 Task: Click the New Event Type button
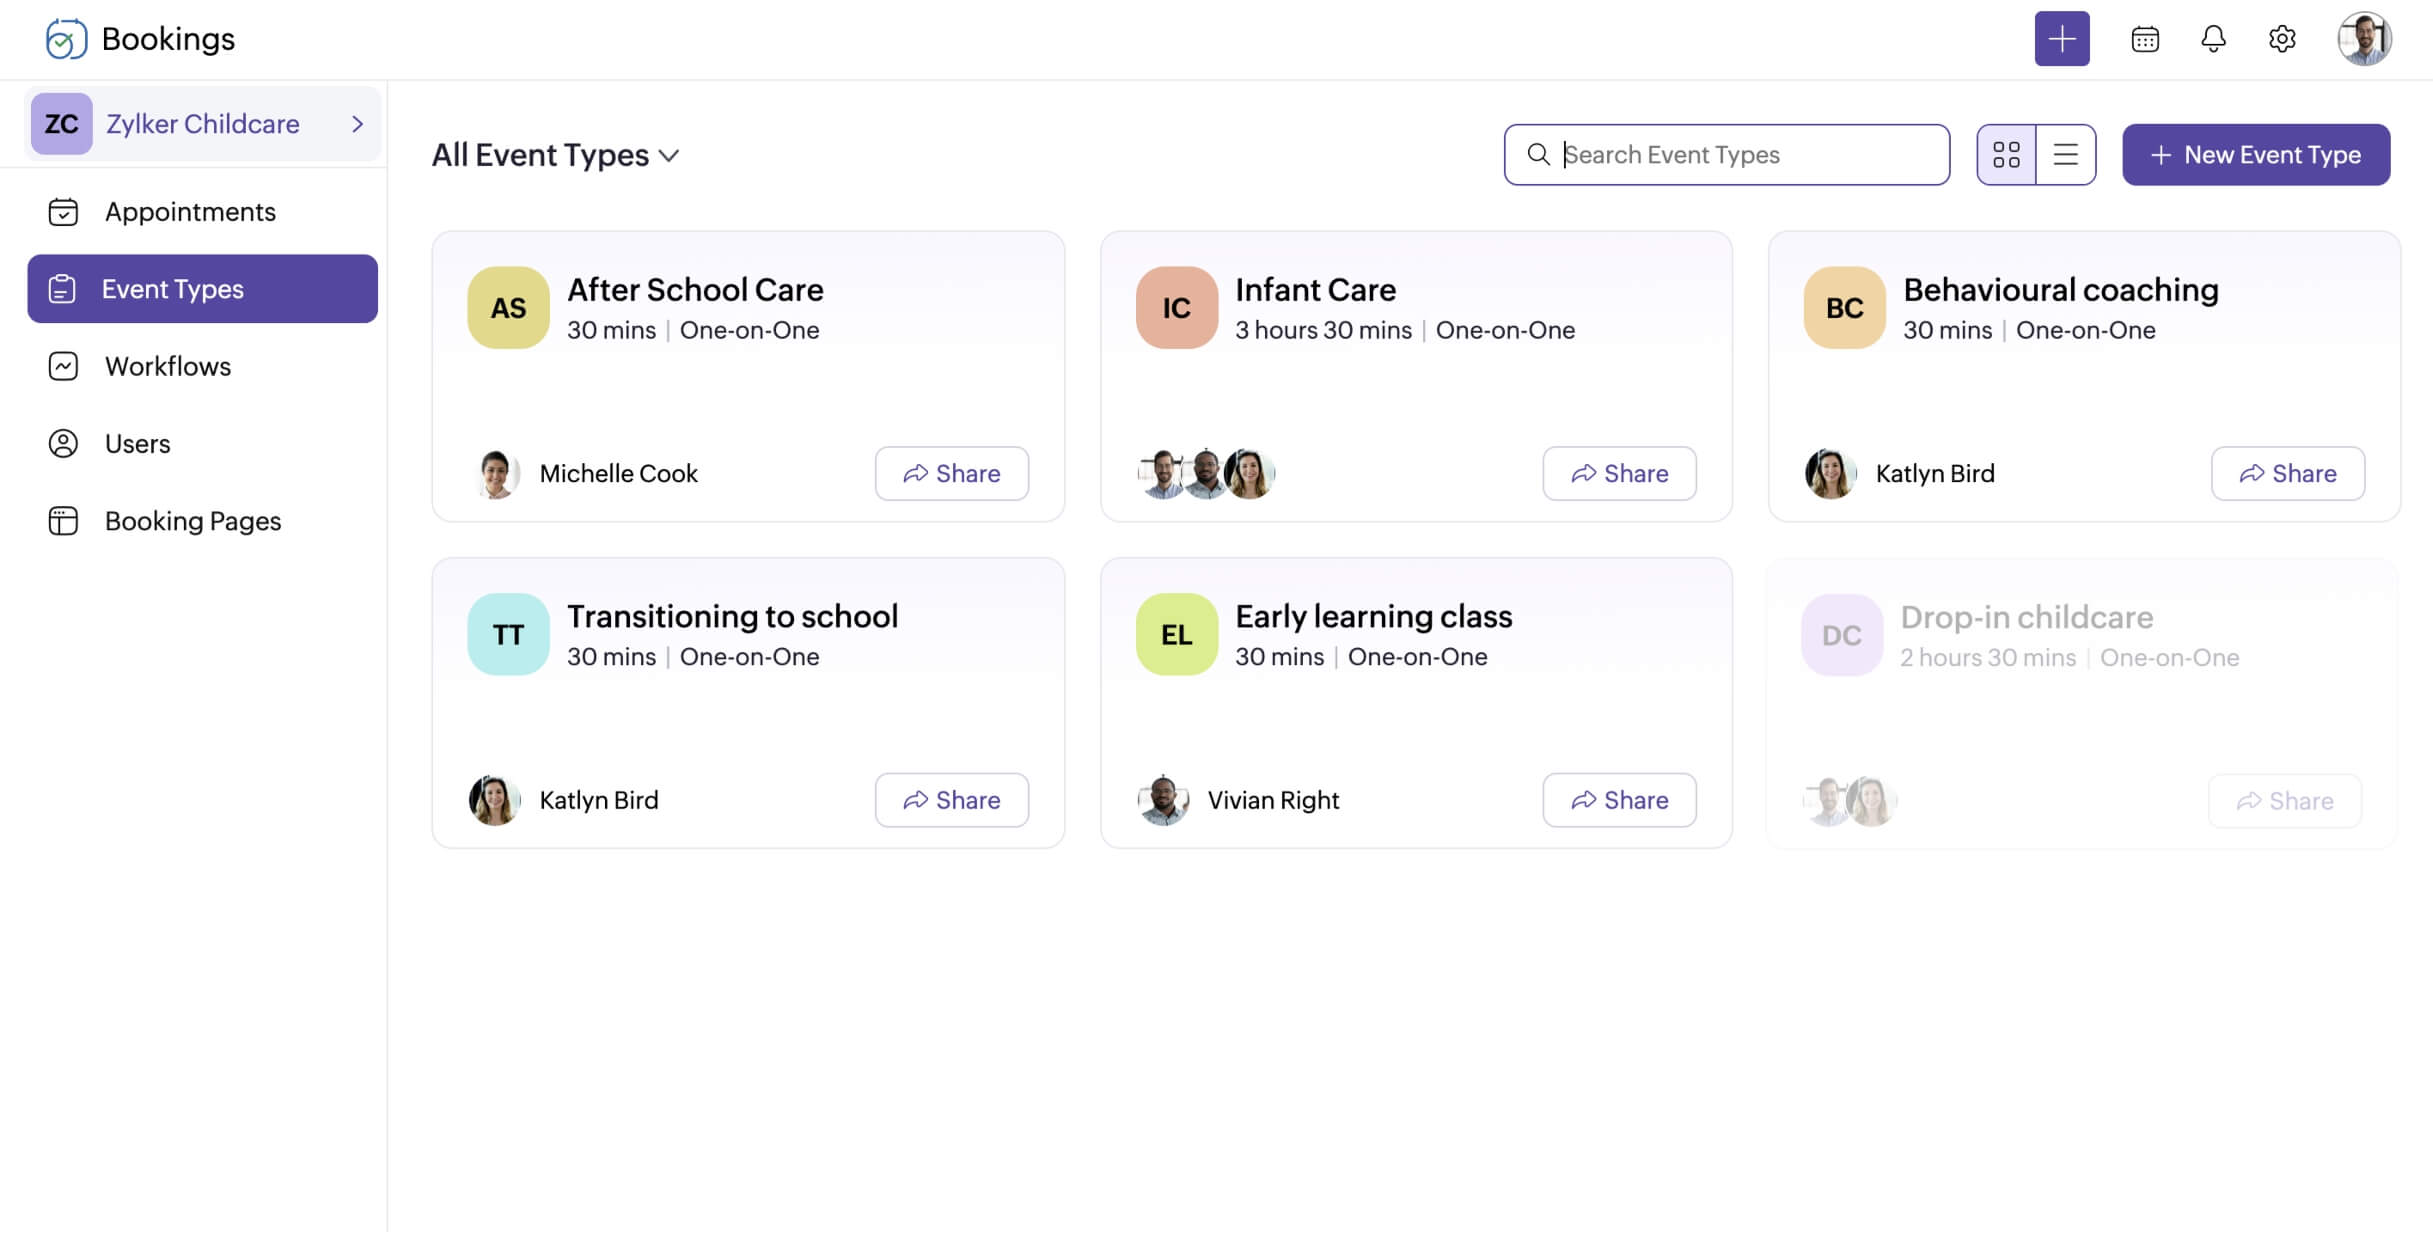pyautogui.click(x=2255, y=155)
